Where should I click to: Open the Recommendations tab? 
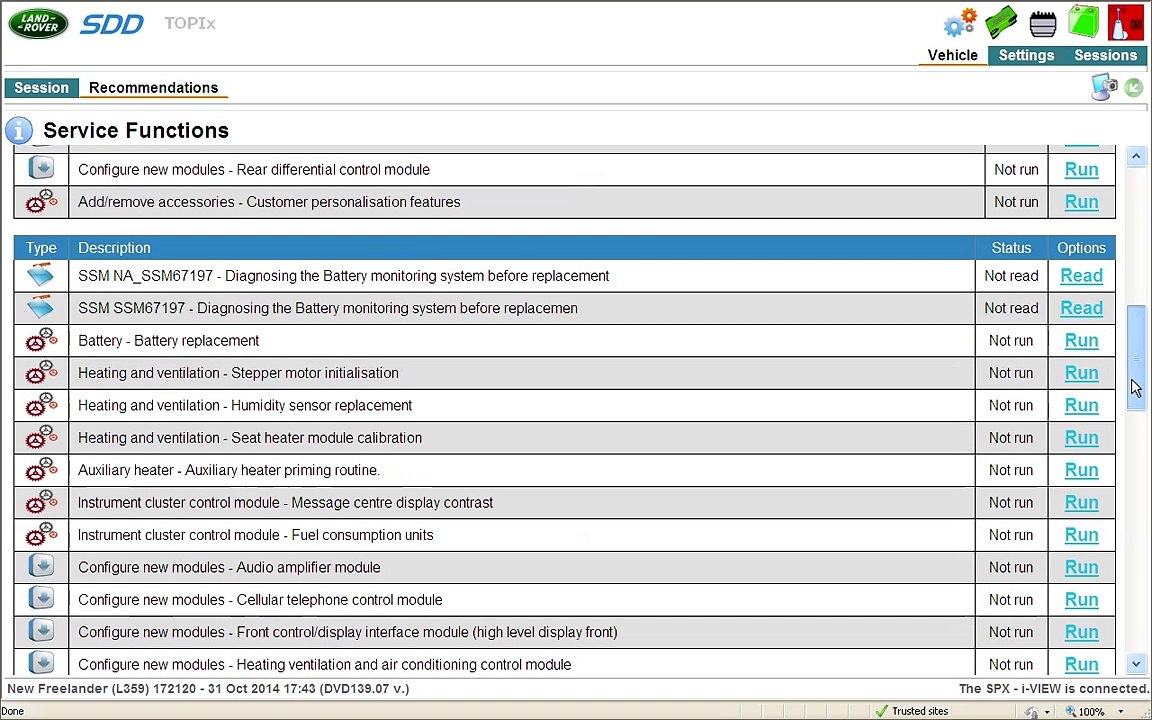(x=154, y=87)
